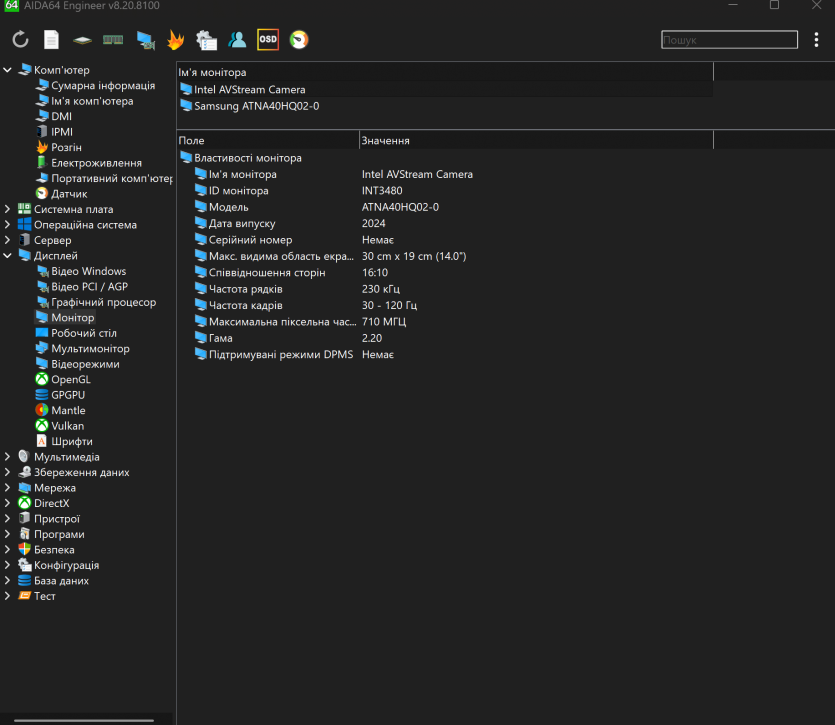Open the OSD panel toolbar icon

click(268, 40)
